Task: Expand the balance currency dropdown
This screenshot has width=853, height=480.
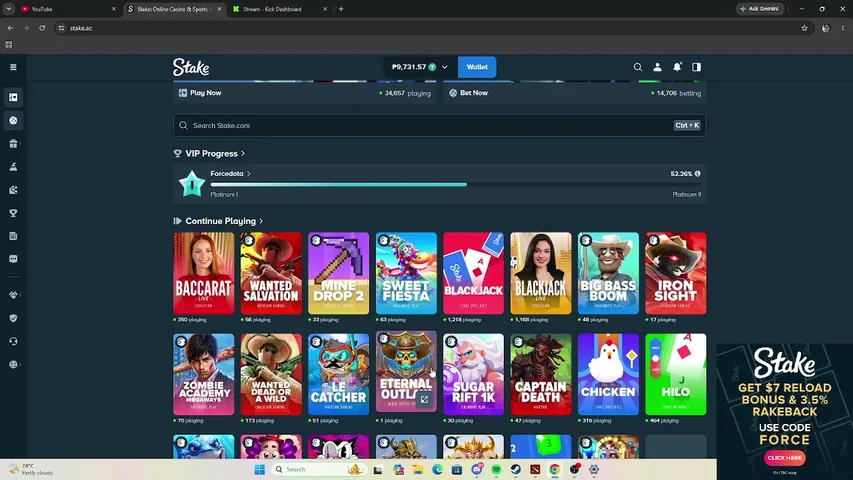Action: tap(444, 67)
